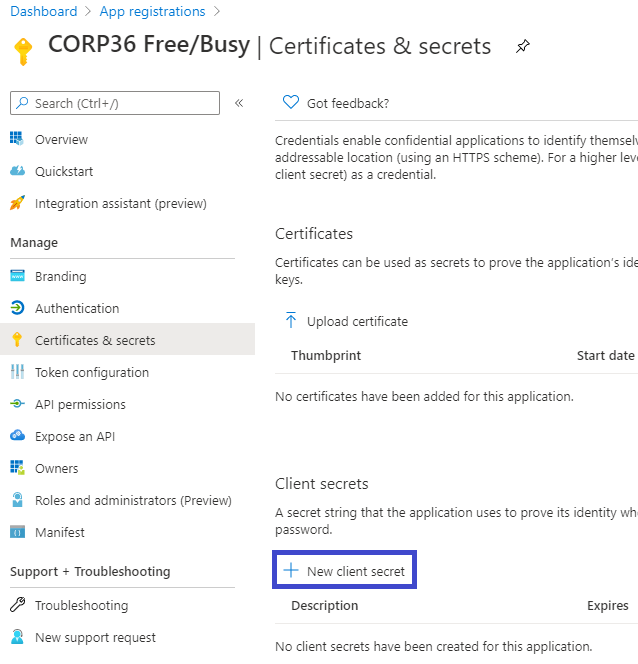Open the Manifest menu item
The height and width of the screenshot is (664, 638).
coord(60,532)
